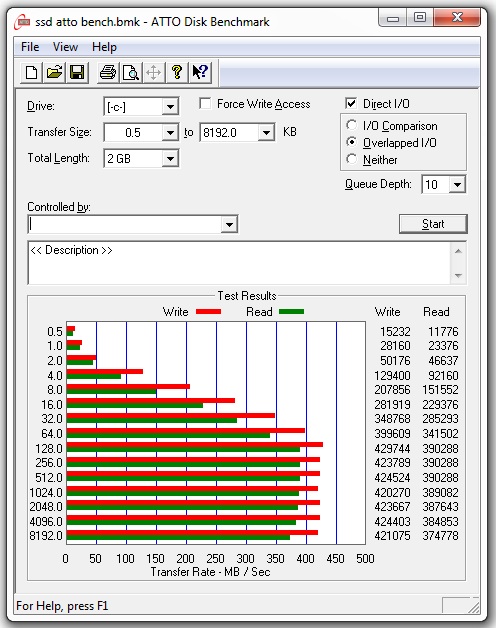Image resolution: width=496 pixels, height=628 pixels.
Task: Enable Force Write Access checkbox
Action: 205,104
